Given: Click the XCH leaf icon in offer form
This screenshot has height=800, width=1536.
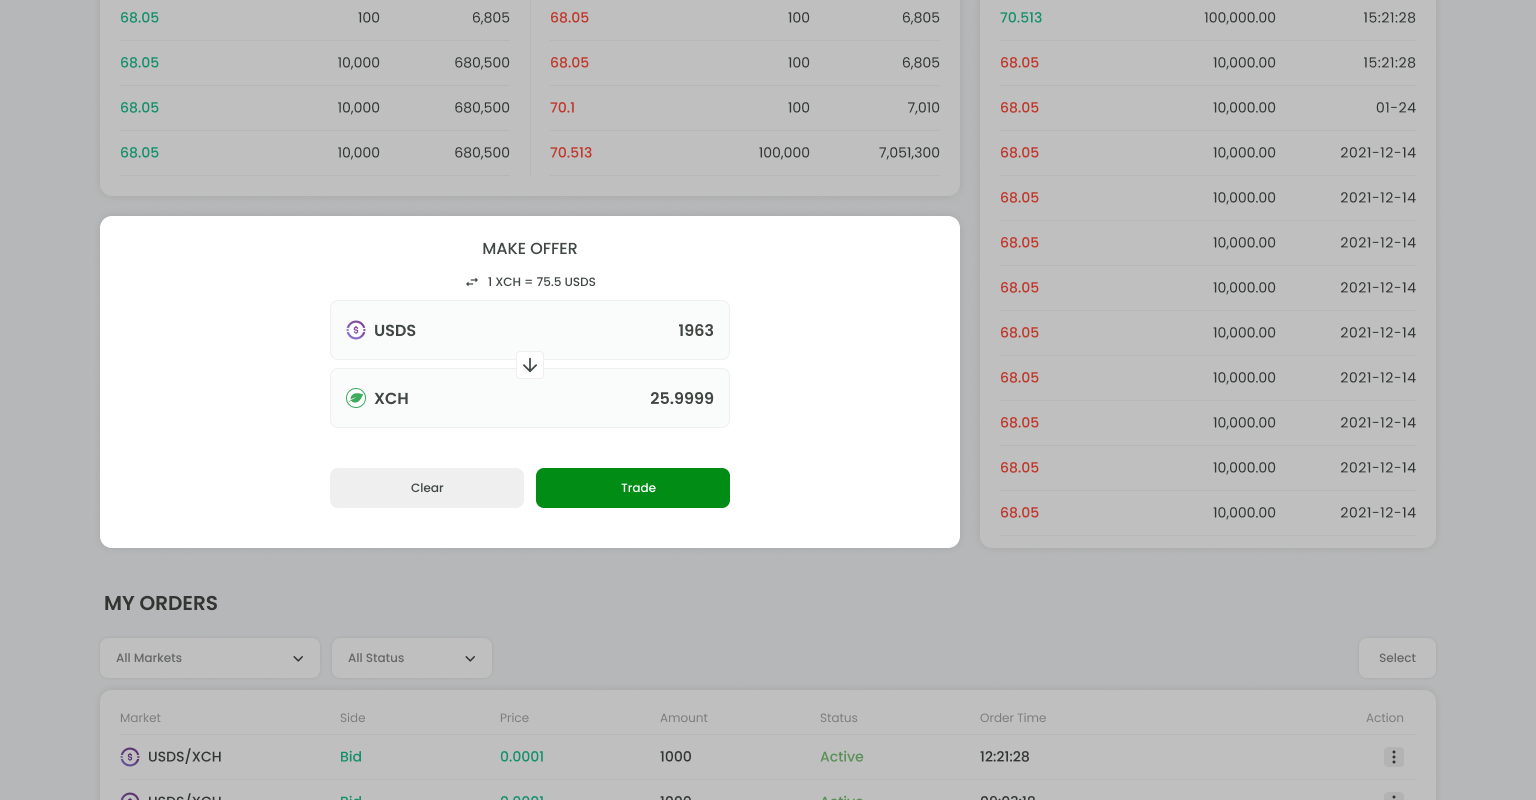Looking at the screenshot, I should click(356, 398).
